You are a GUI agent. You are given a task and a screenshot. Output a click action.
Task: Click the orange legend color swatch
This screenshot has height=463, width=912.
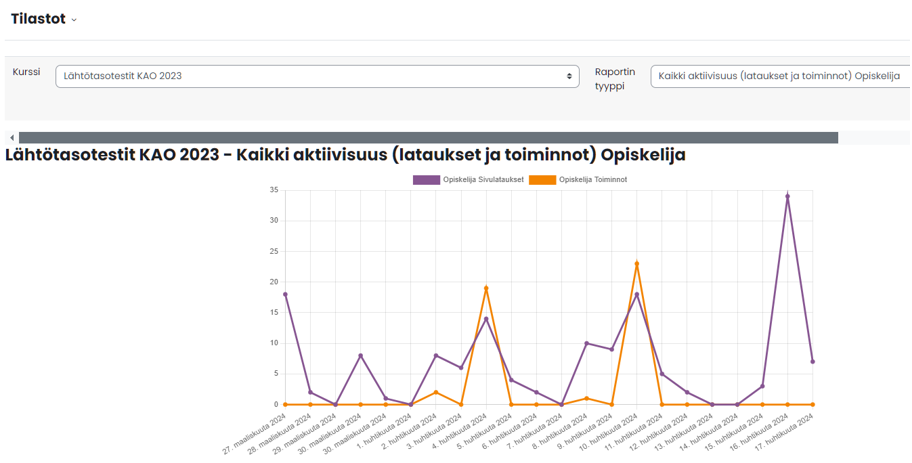click(542, 180)
